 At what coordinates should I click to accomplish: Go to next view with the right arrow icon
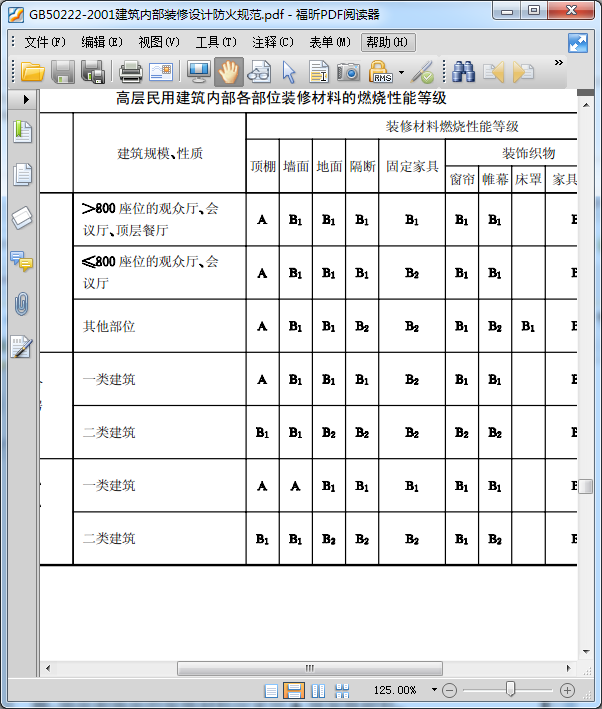tap(523, 72)
